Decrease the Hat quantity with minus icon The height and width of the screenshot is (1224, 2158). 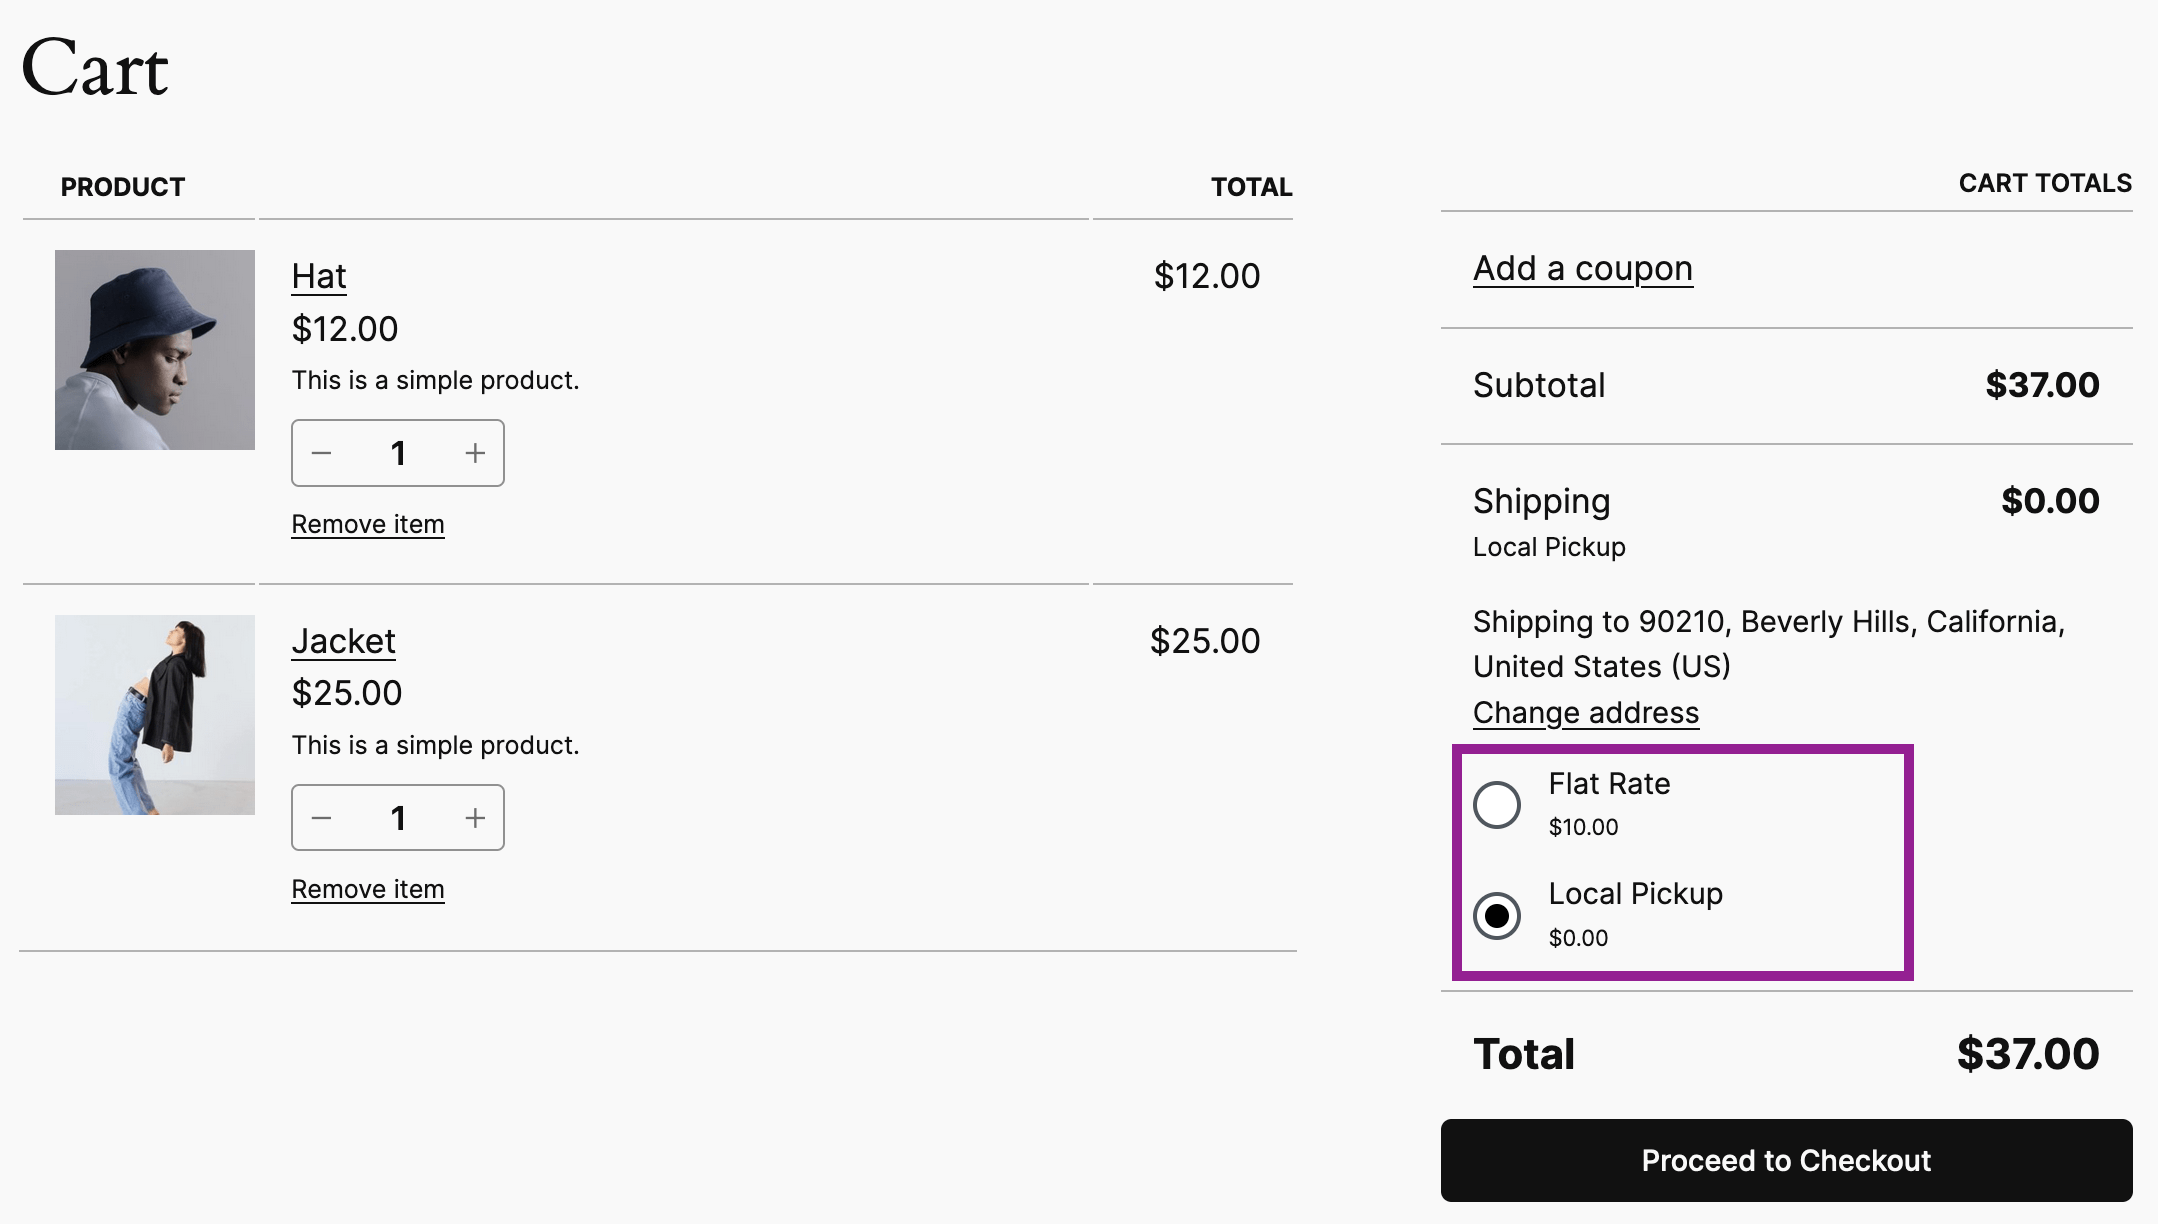(322, 452)
